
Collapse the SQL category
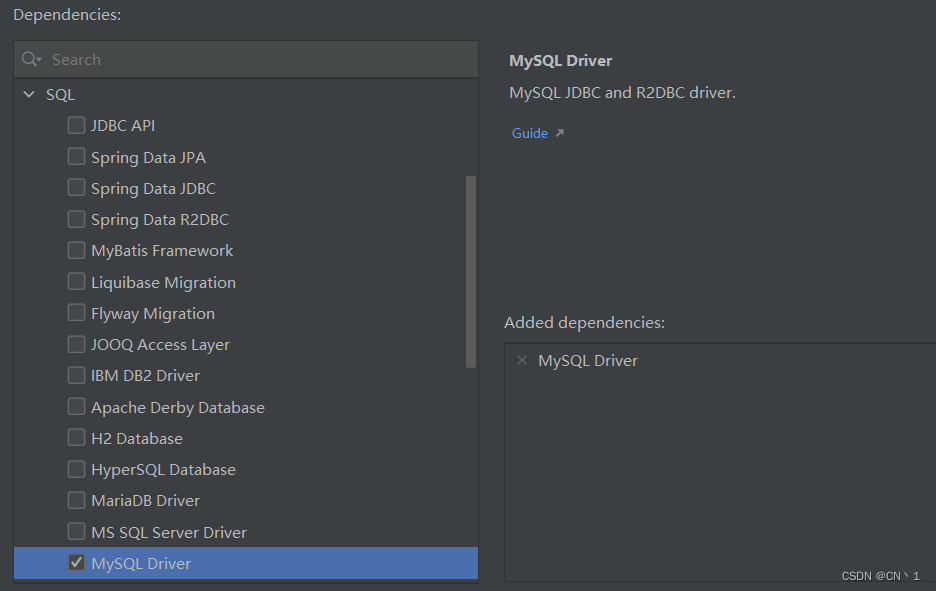pos(29,94)
